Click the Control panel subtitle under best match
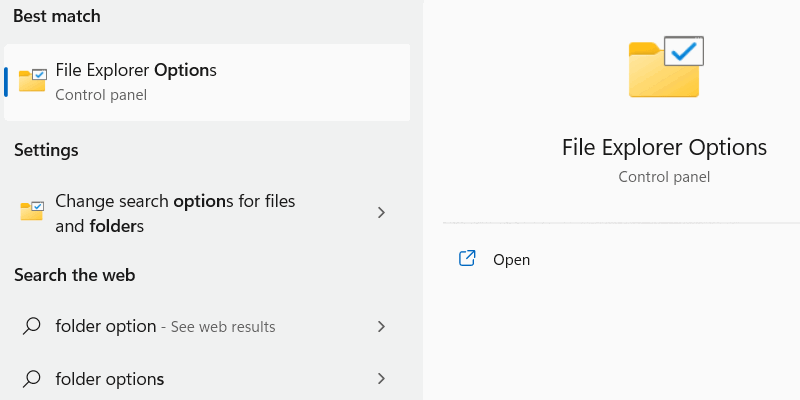800x400 pixels. (x=101, y=95)
